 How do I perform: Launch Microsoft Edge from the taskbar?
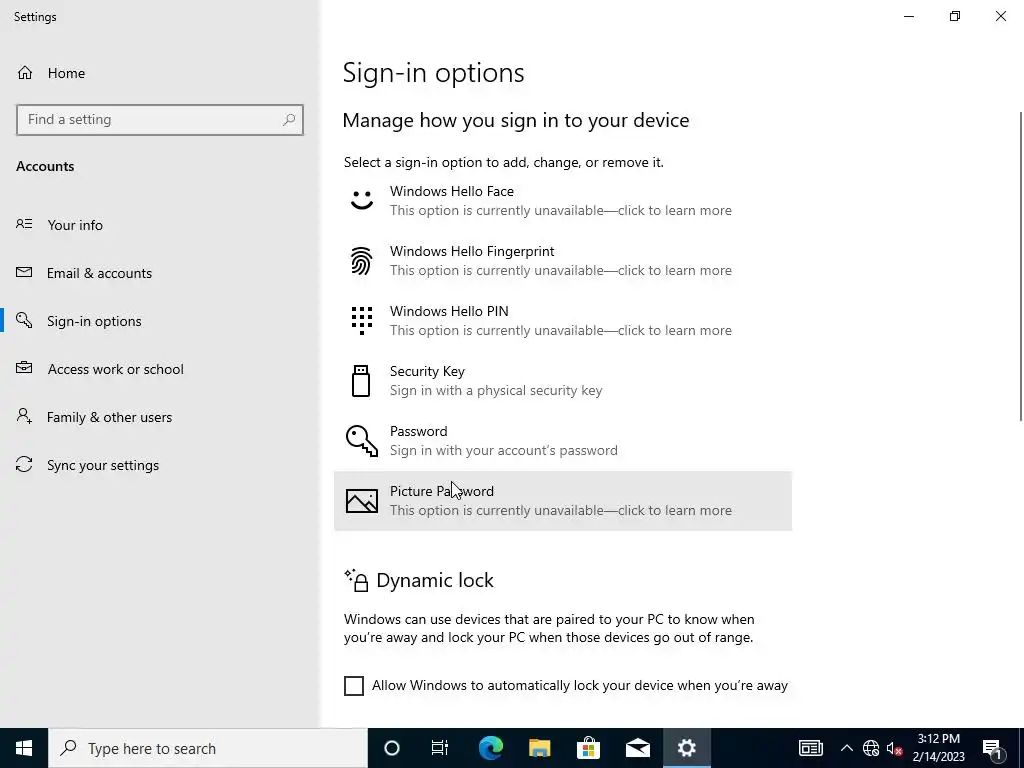(490, 748)
